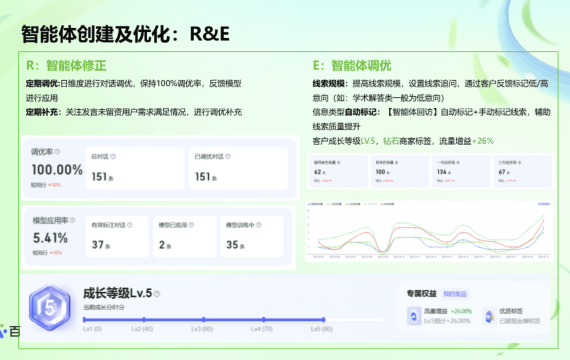570x360 pixels.
Task: Click the help icon beside 成长等级Lv.5
Action: pos(157,294)
